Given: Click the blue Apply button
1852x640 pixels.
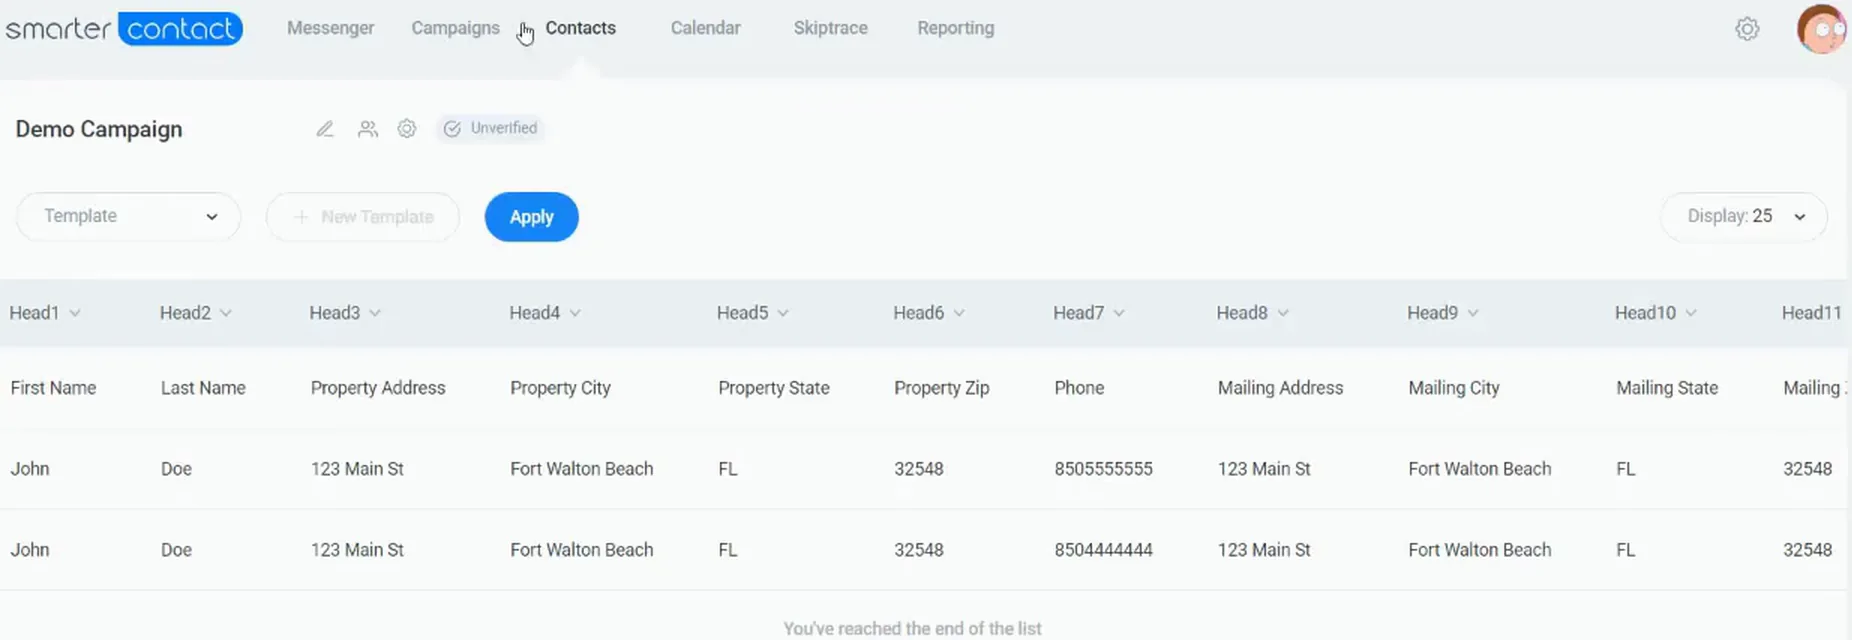Looking at the screenshot, I should pos(532,217).
